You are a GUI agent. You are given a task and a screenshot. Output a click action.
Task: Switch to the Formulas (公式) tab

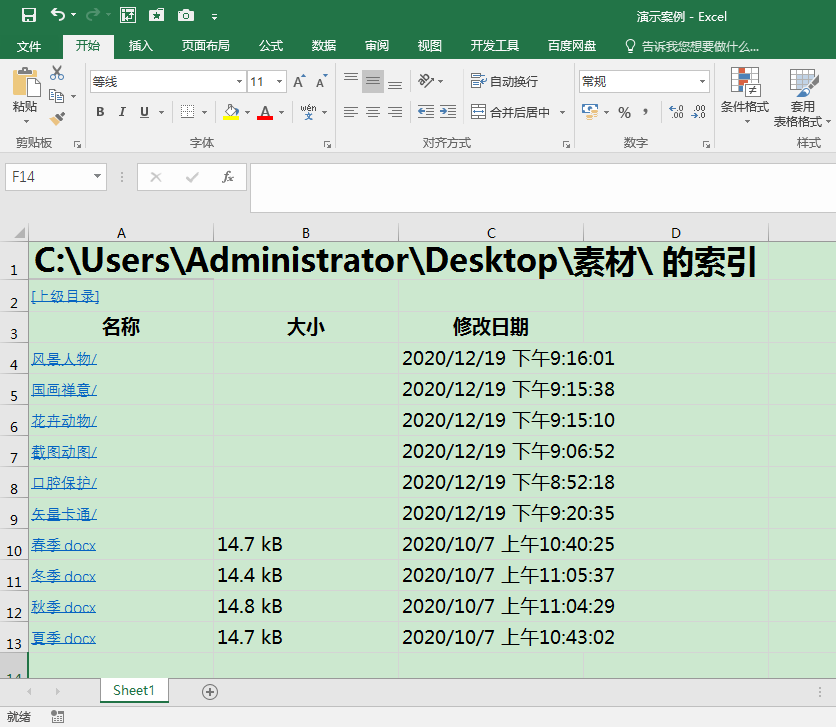[x=271, y=46]
